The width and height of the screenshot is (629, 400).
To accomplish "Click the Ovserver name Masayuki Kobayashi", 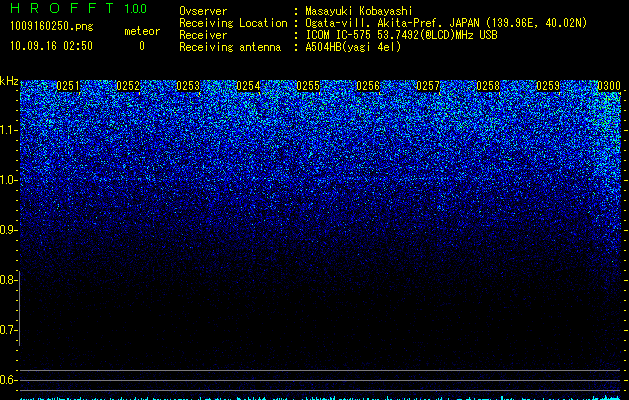I will (x=359, y=11).
